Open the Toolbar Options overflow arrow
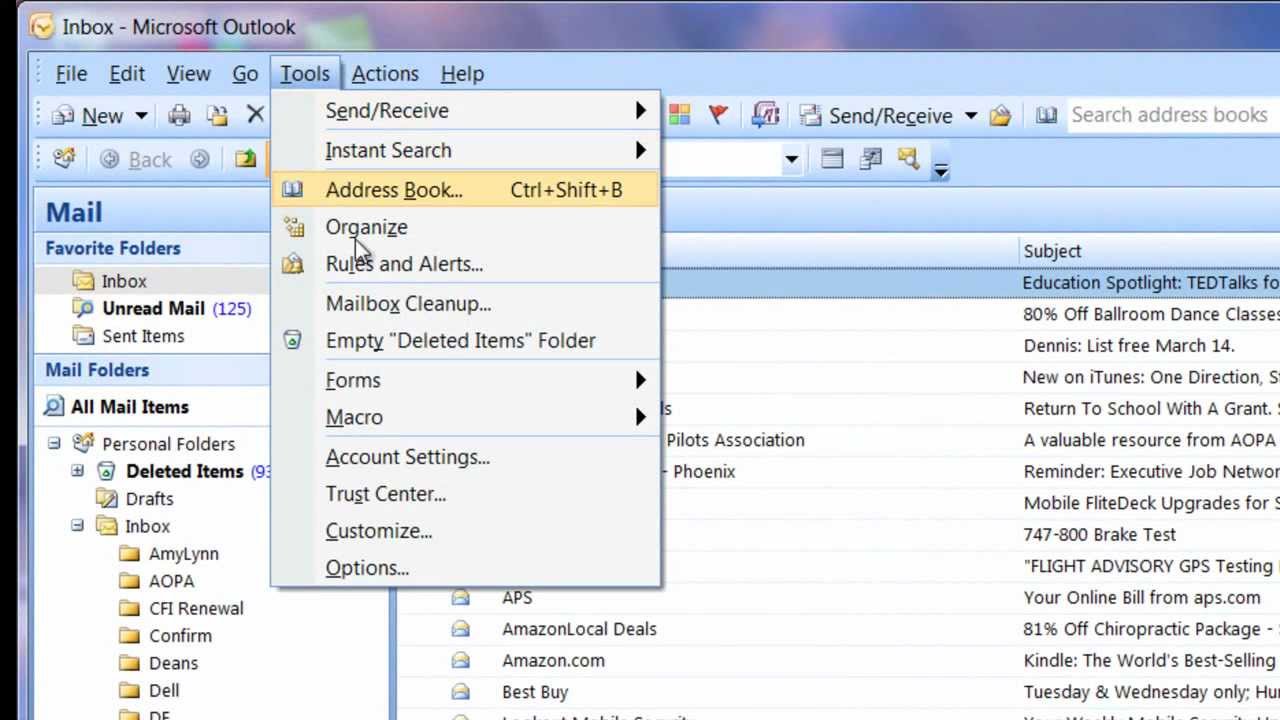Image resolution: width=1280 pixels, height=720 pixels. click(x=941, y=166)
